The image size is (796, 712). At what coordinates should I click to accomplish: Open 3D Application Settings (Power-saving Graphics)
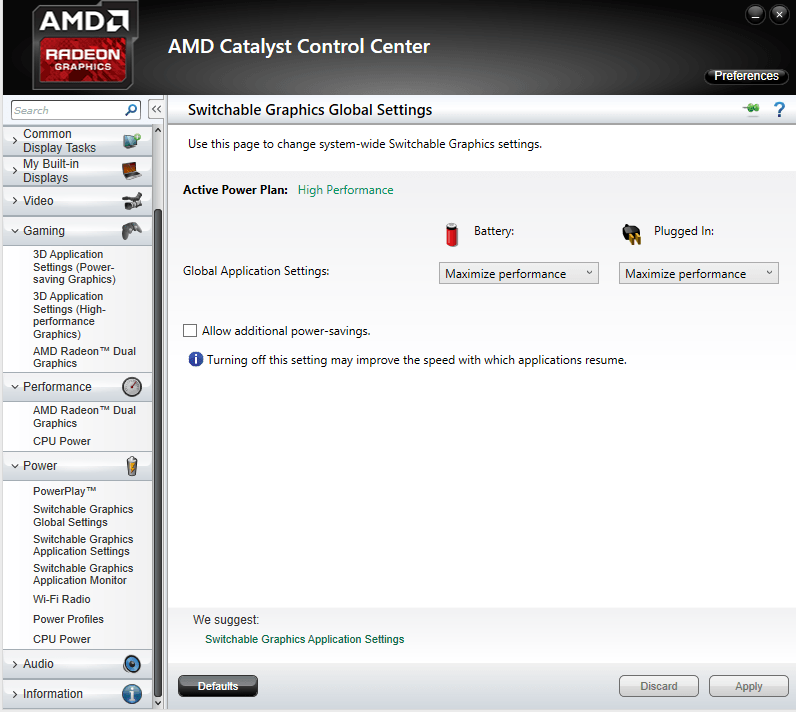pos(74,267)
